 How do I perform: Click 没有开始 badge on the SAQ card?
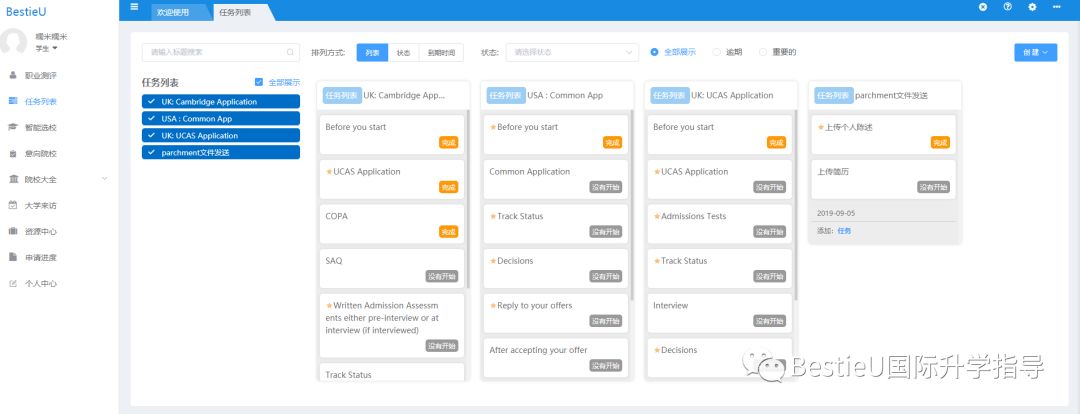(442, 276)
